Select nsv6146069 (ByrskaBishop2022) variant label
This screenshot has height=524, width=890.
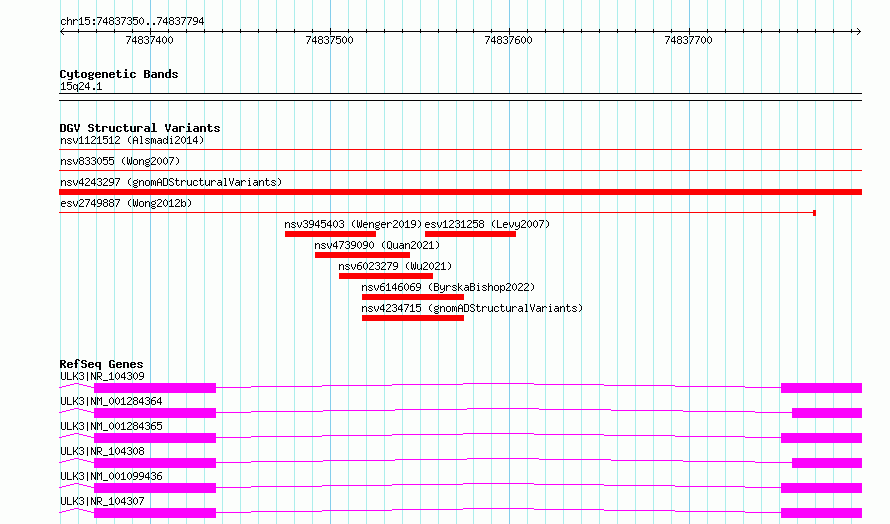click(x=448, y=287)
